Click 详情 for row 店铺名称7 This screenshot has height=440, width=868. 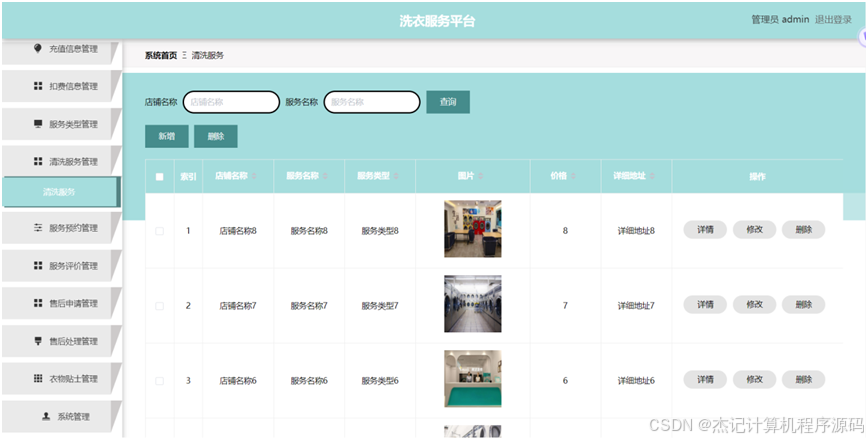click(x=705, y=304)
